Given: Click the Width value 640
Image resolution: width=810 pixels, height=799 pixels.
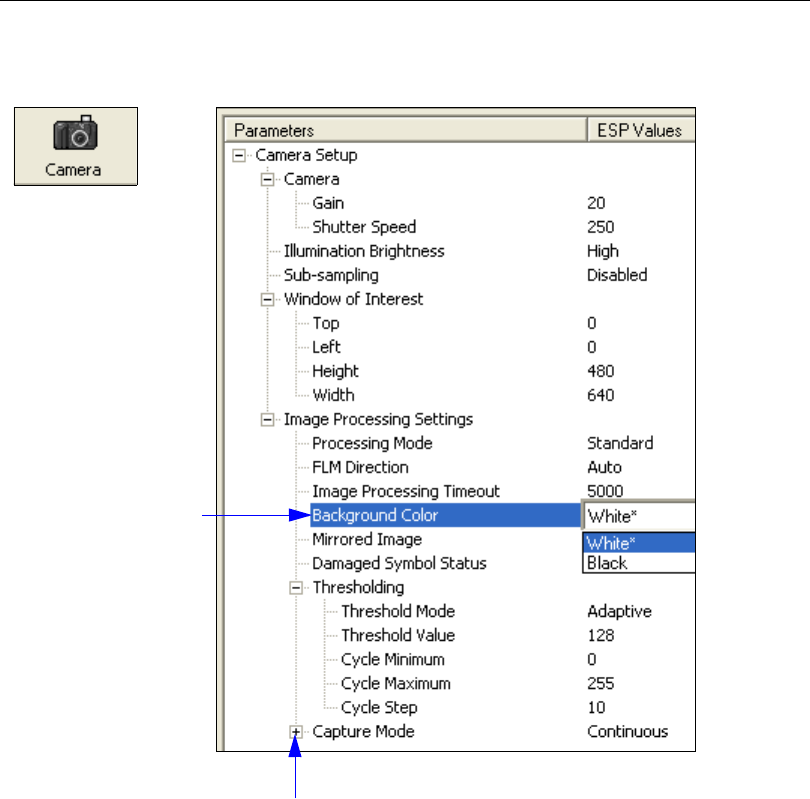Looking at the screenshot, I should click(600, 395).
